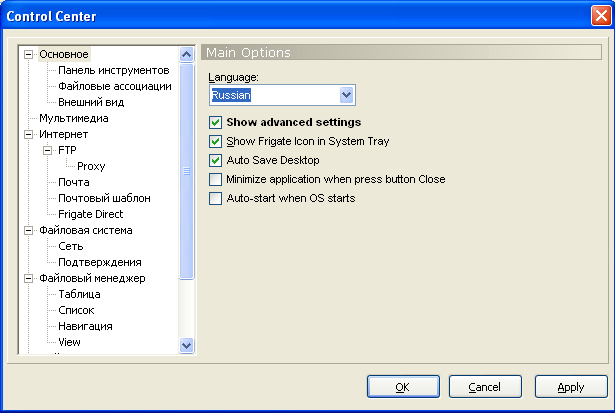This screenshot has width=615, height=413.
Task: Collapse the Файловая система tree node
Action: coord(29,231)
